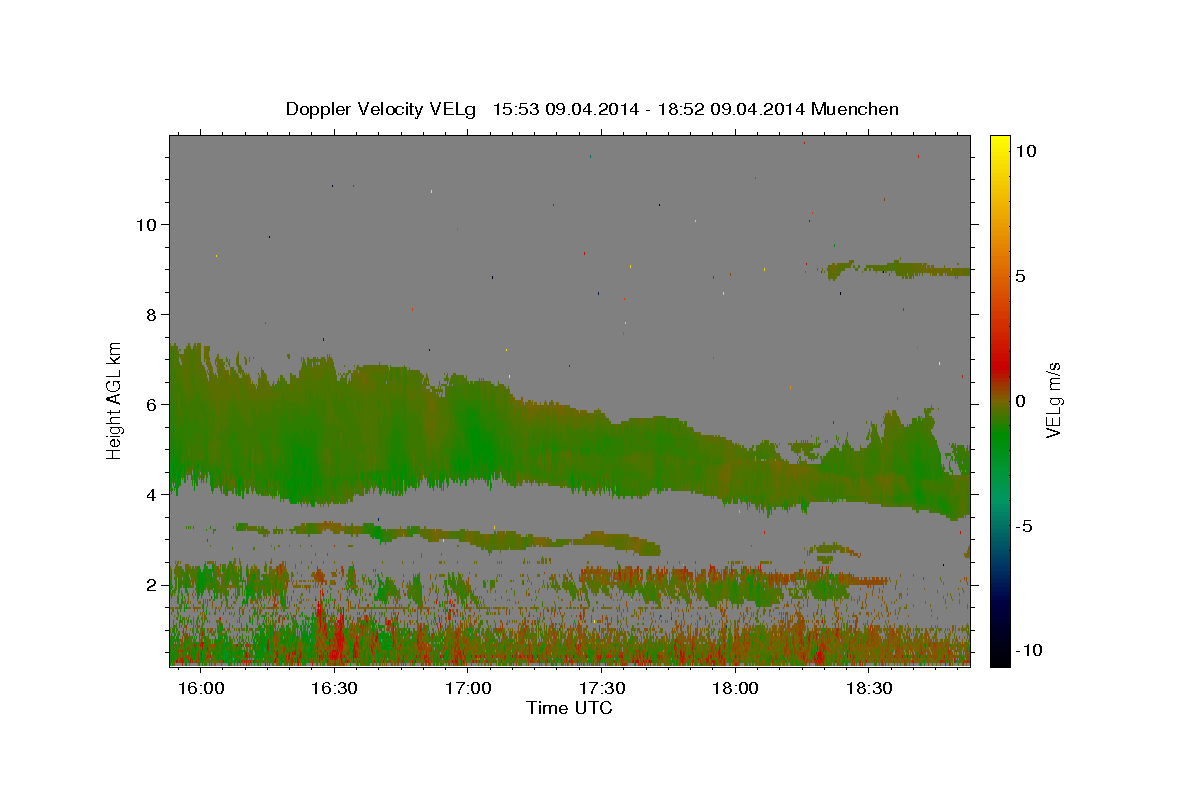Viewport: 1200px width, 800px height.
Task: Click the colorbar label 'VELg m/s'
Action: 1053,401
